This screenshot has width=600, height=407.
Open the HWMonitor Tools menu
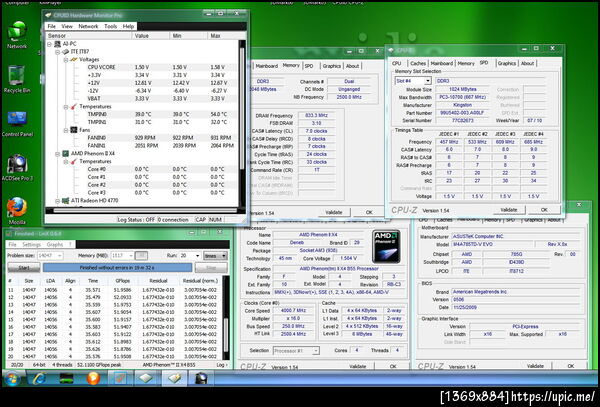click(110, 26)
